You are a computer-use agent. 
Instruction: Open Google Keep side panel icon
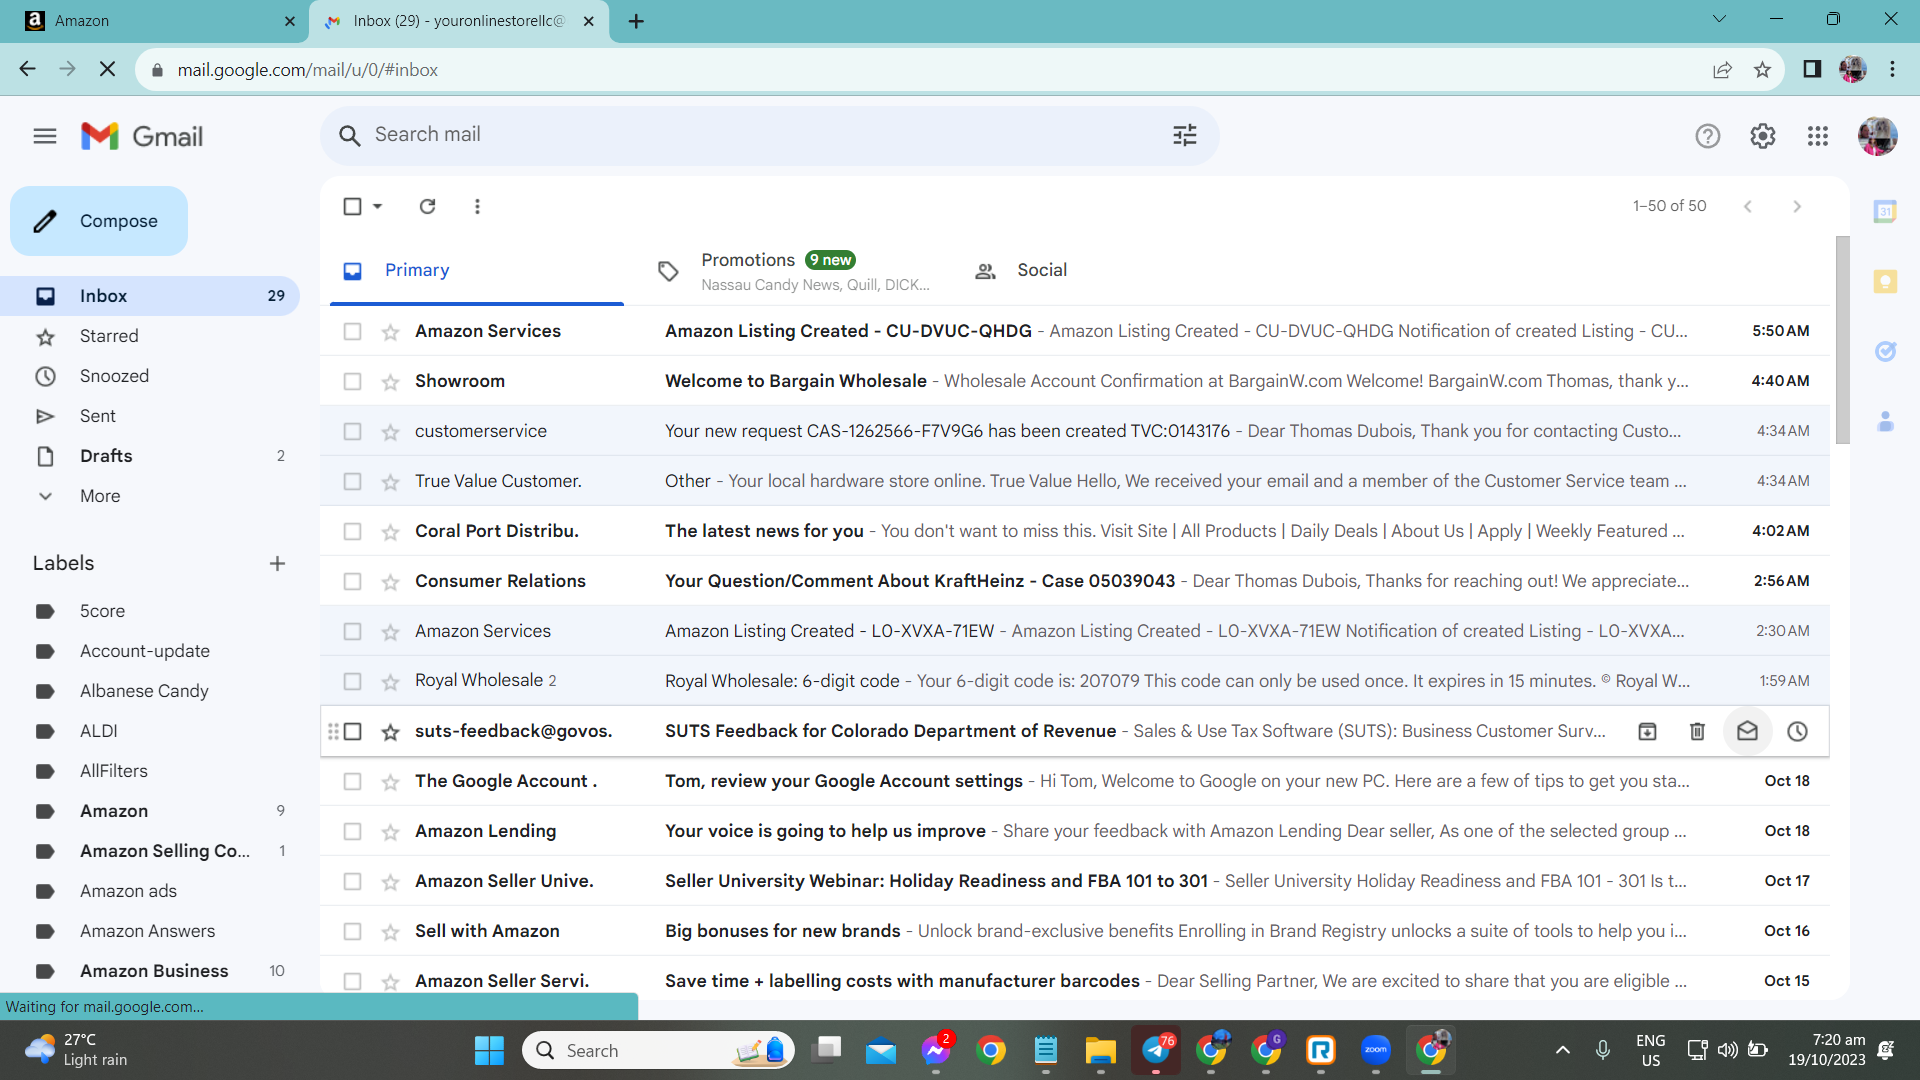point(1885,281)
